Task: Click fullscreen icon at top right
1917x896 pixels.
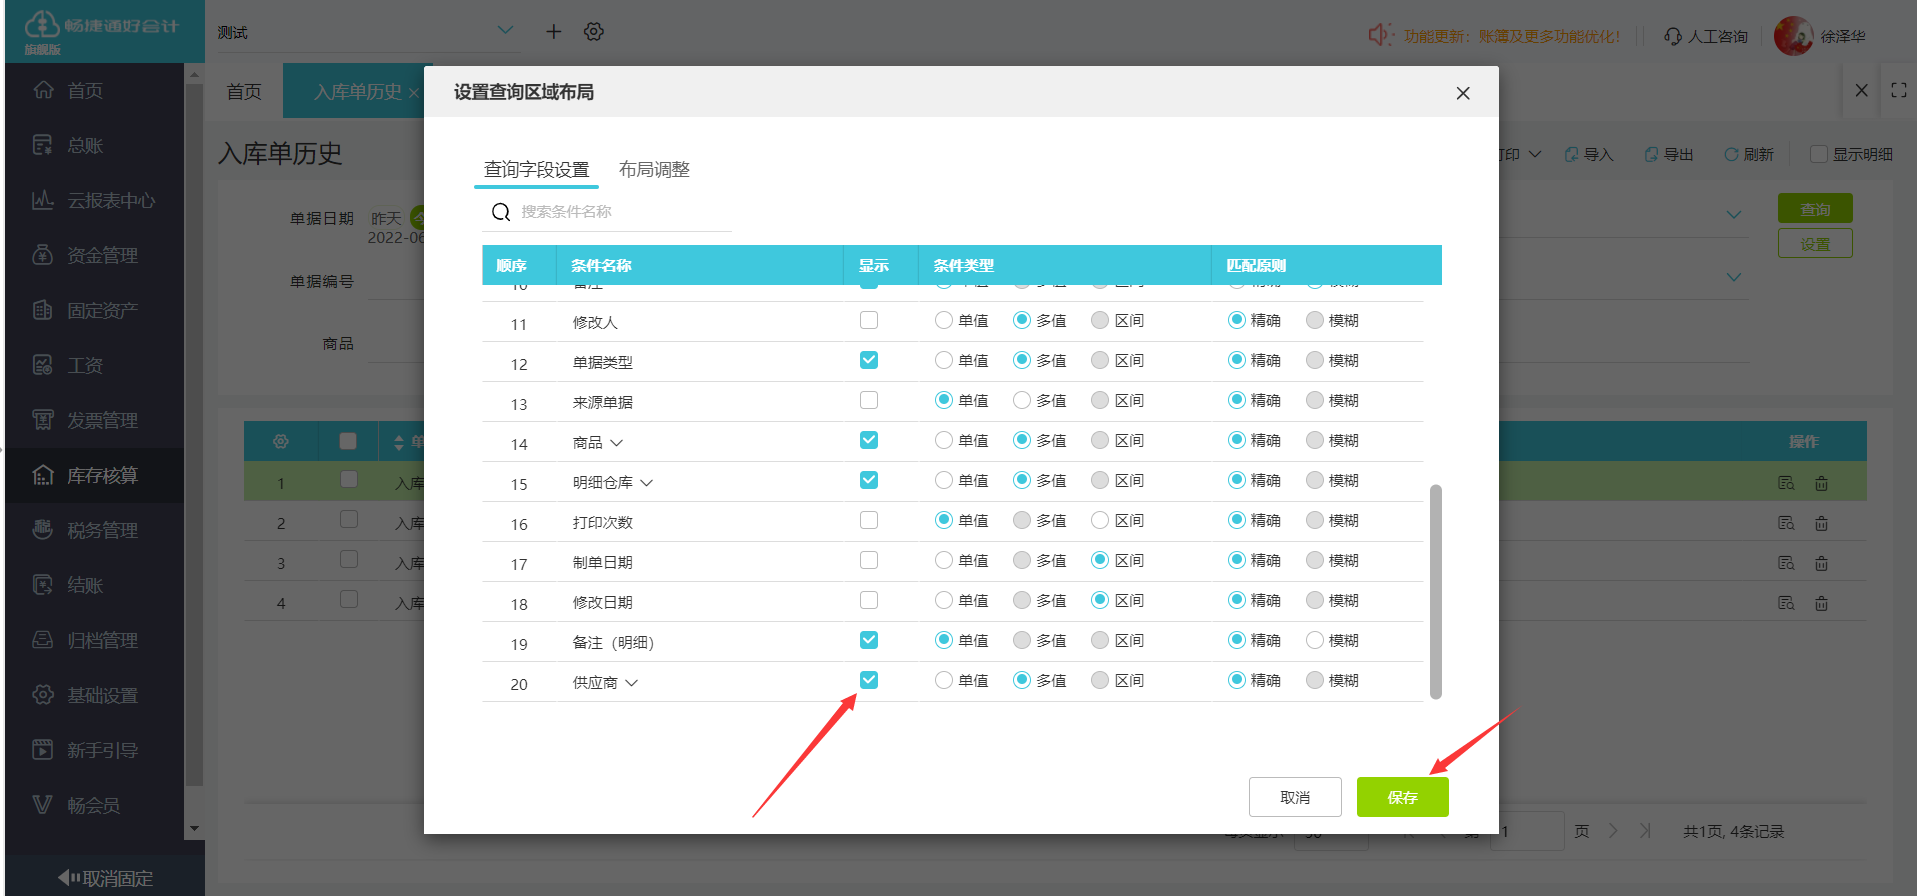Action: 1898,90
